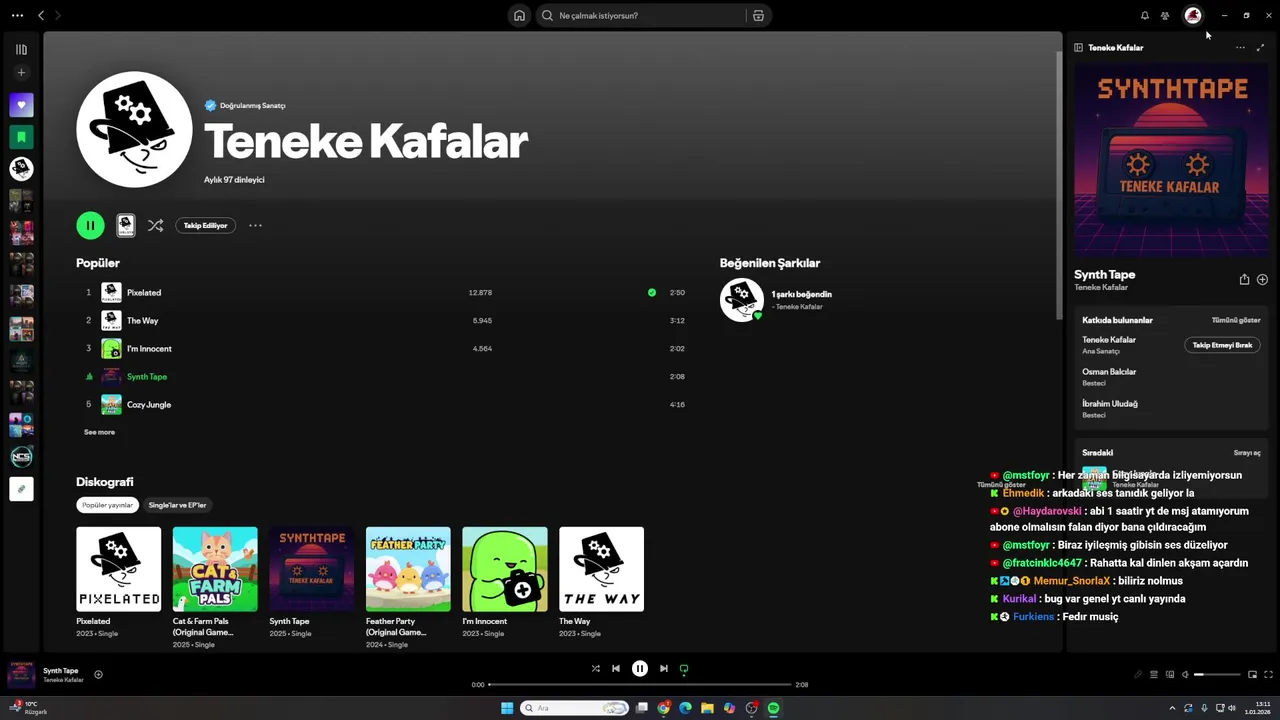Open the queue icon in the player bar
Screen dimensions: 1280x720
tap(1153, 675)
